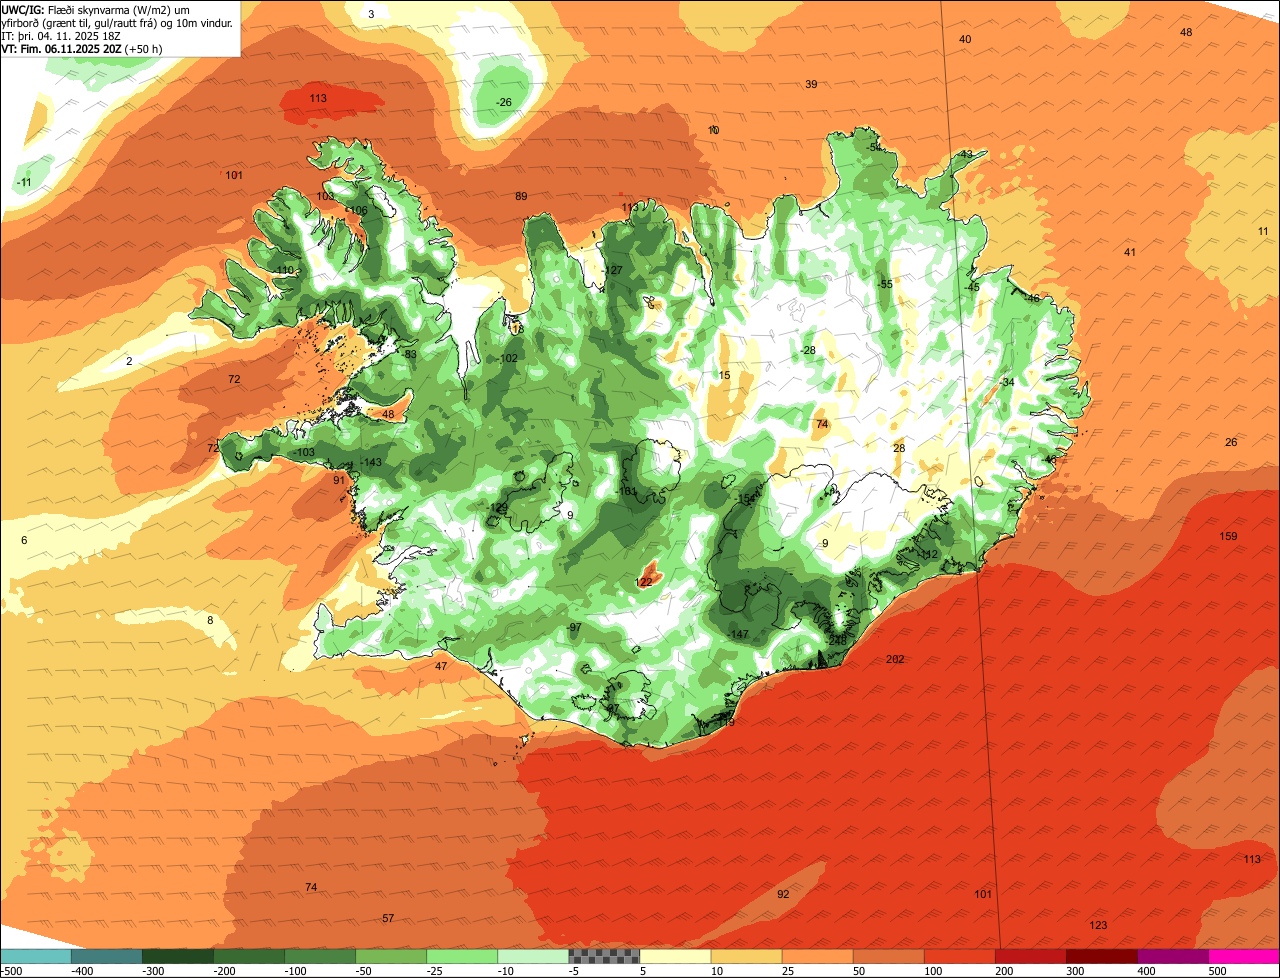
Task: Click the teal legend swatch between -500 and -400
Action: [35, 956]
